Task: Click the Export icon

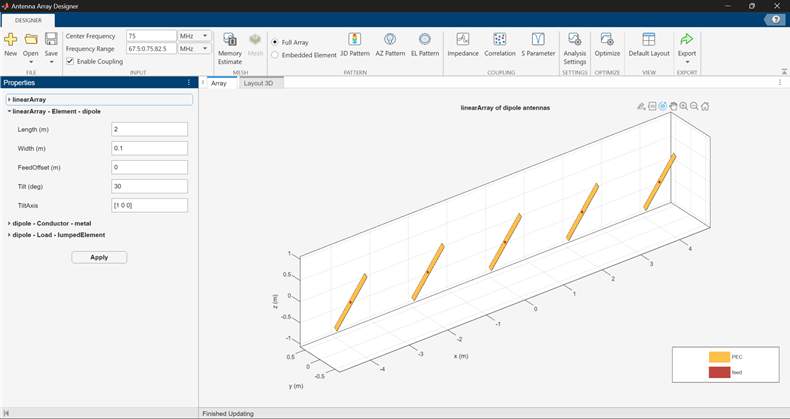Action: tap(687, 39)
